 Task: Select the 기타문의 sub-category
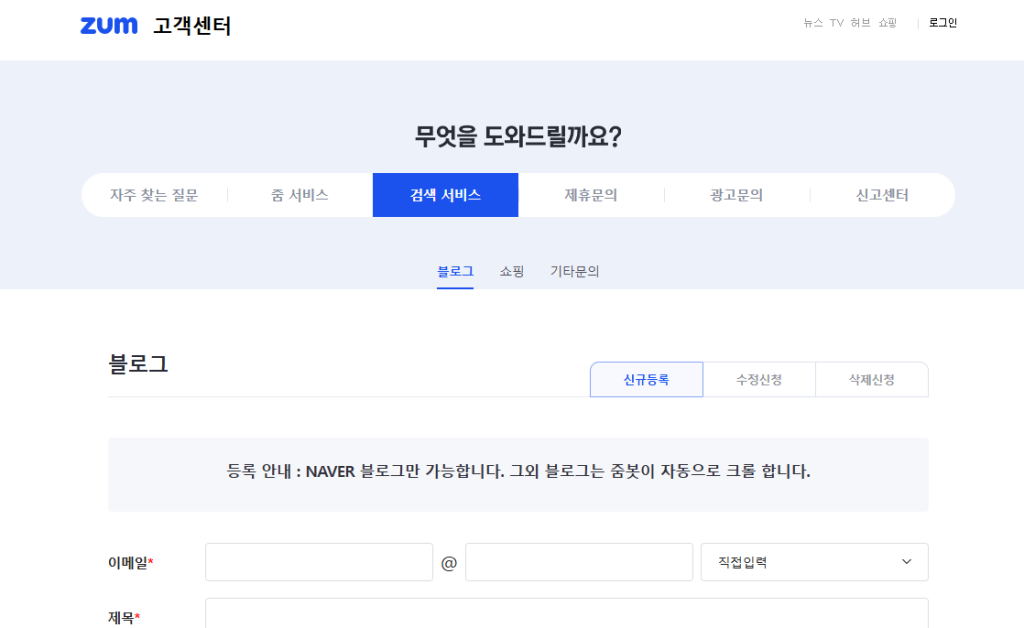575,271
